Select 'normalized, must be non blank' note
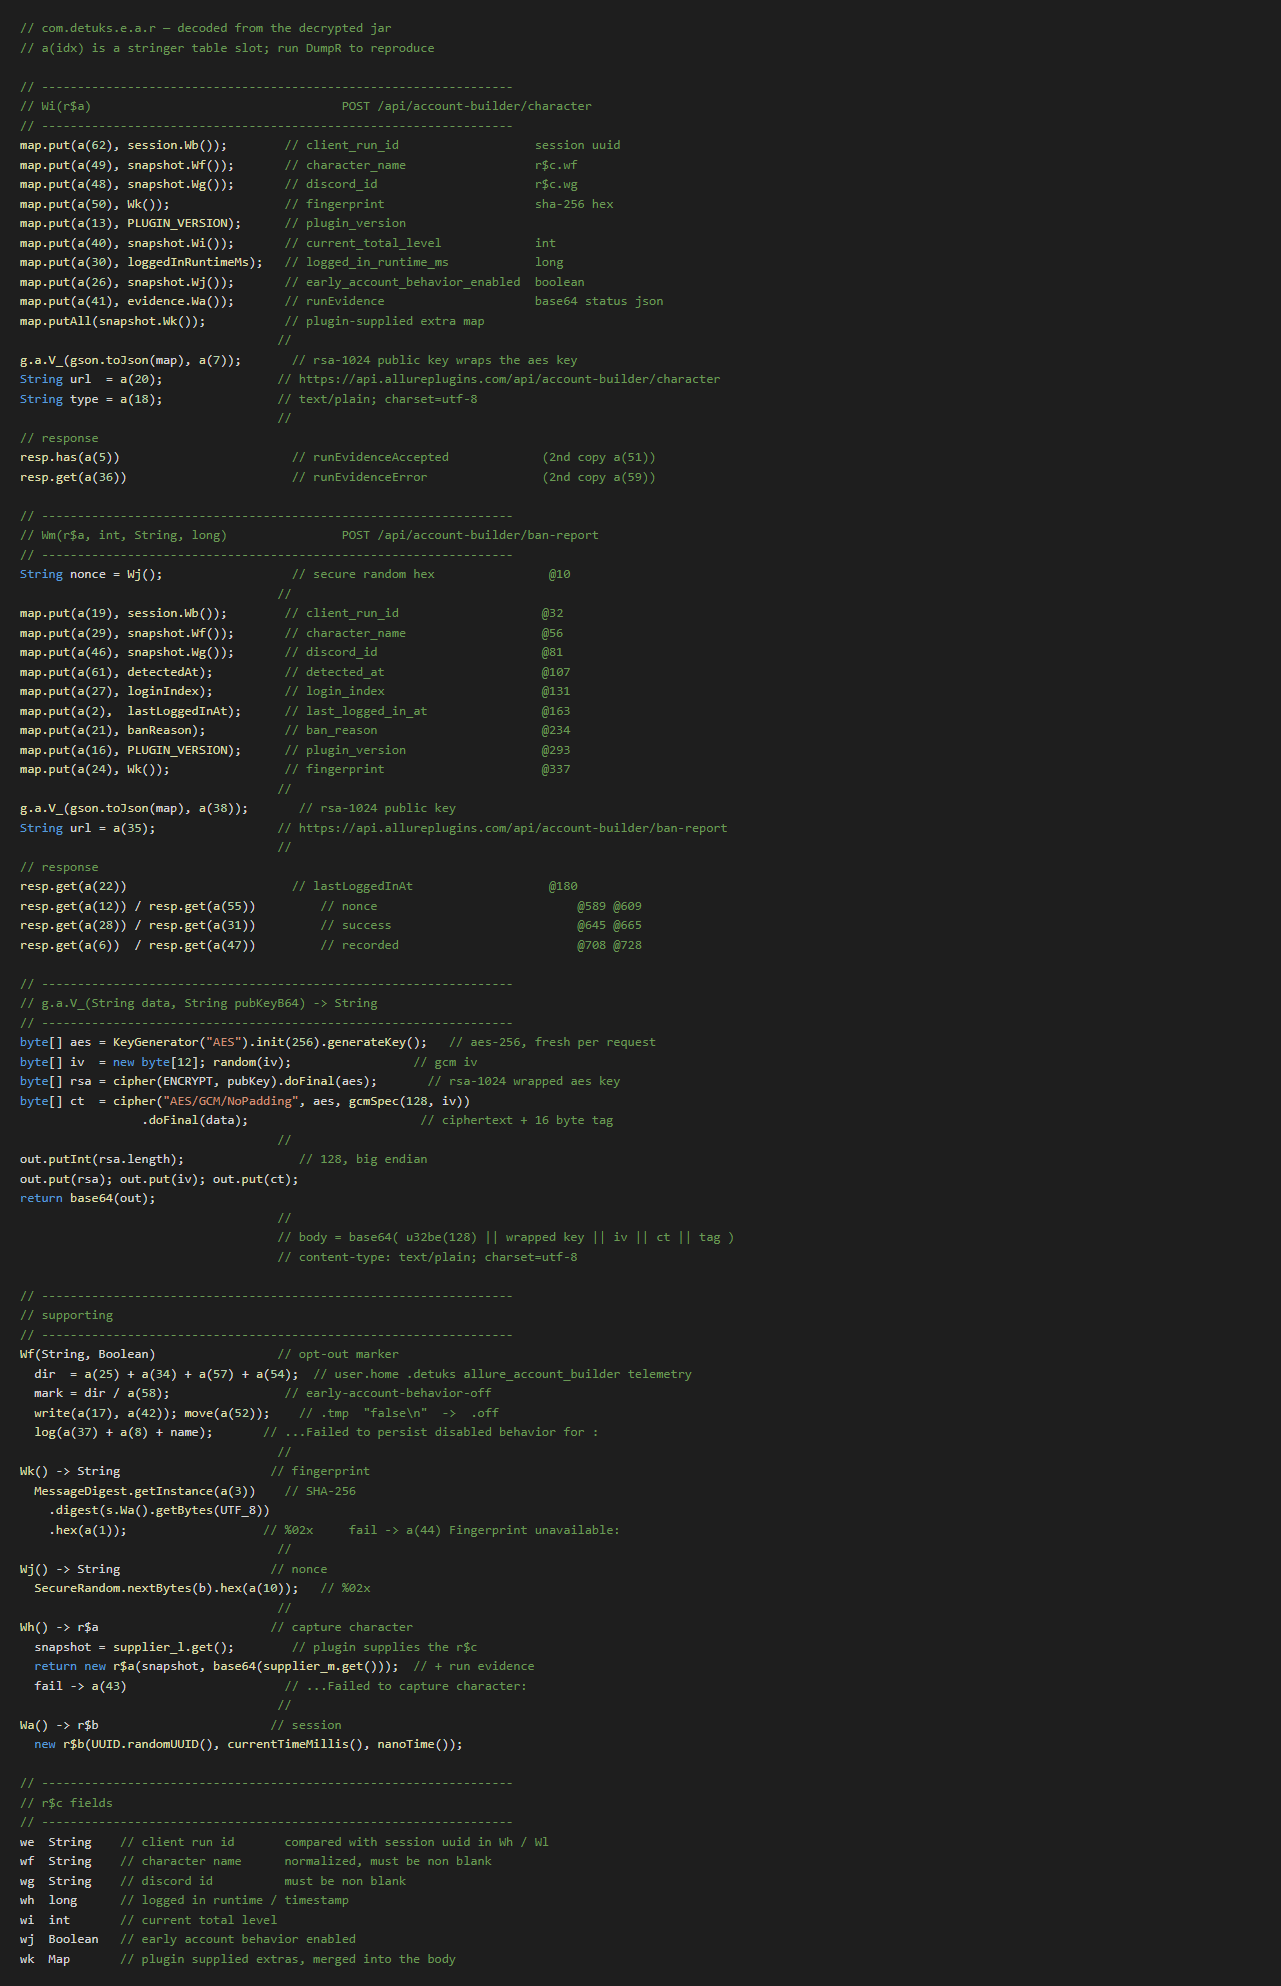The width and height of the screenshot is (1281, 1986). (388, 1861)
